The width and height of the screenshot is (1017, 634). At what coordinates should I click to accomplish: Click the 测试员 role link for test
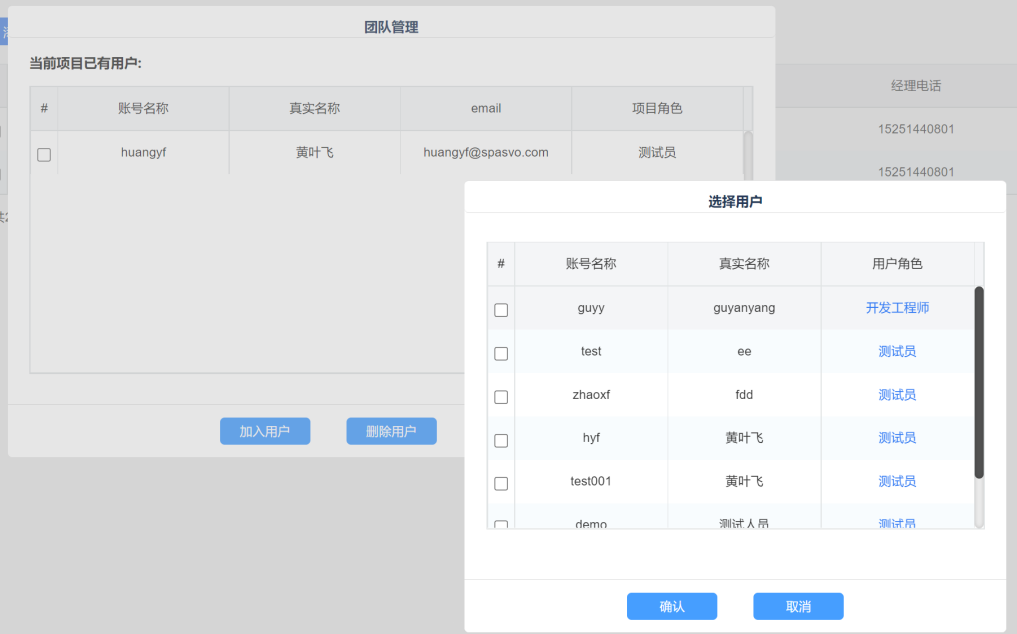coord(897,351)
